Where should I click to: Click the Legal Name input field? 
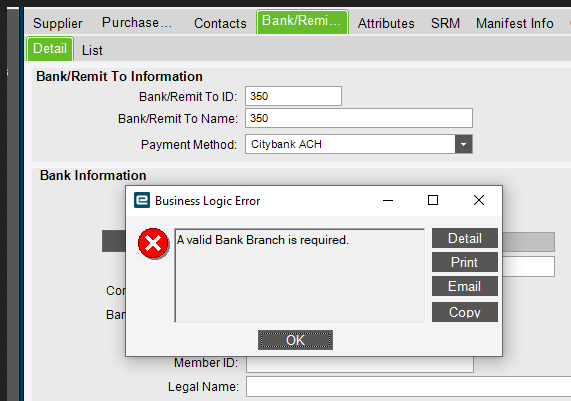pos(409,386)
